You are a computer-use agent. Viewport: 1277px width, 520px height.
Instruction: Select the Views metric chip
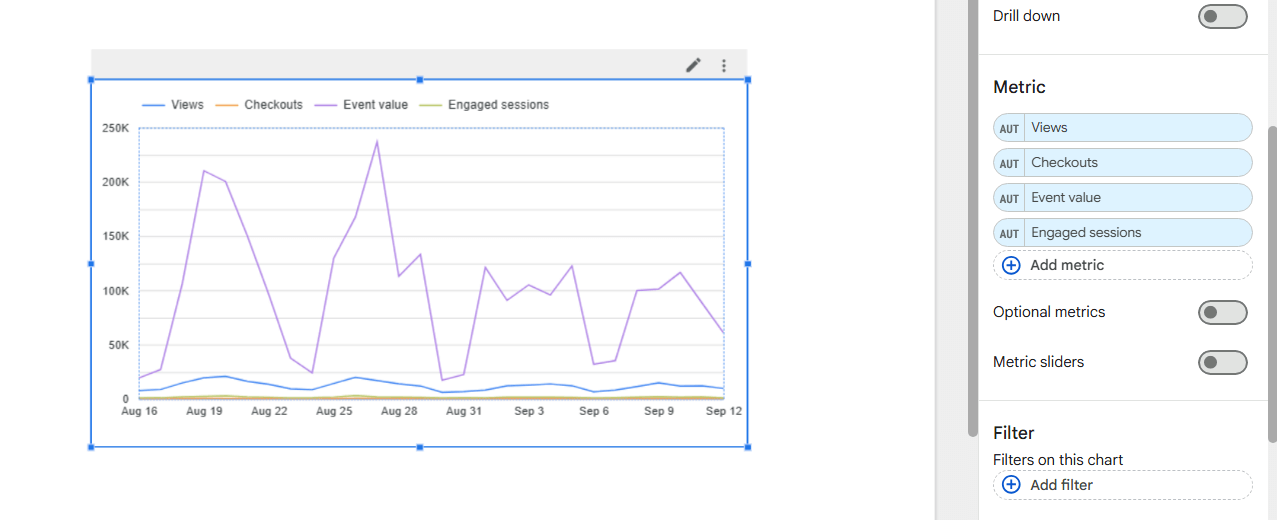coord(1122,128)
